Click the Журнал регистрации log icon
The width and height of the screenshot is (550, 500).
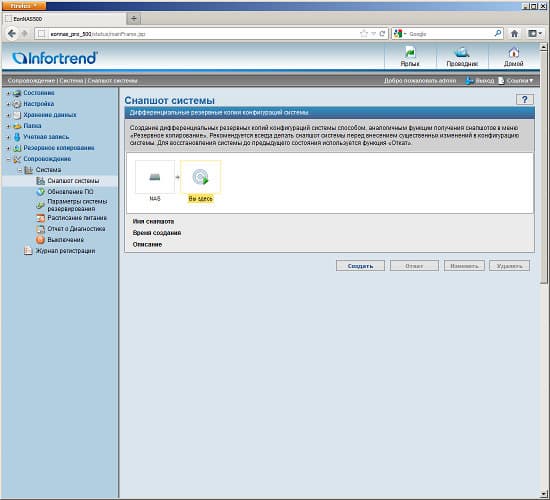[28, 251]
